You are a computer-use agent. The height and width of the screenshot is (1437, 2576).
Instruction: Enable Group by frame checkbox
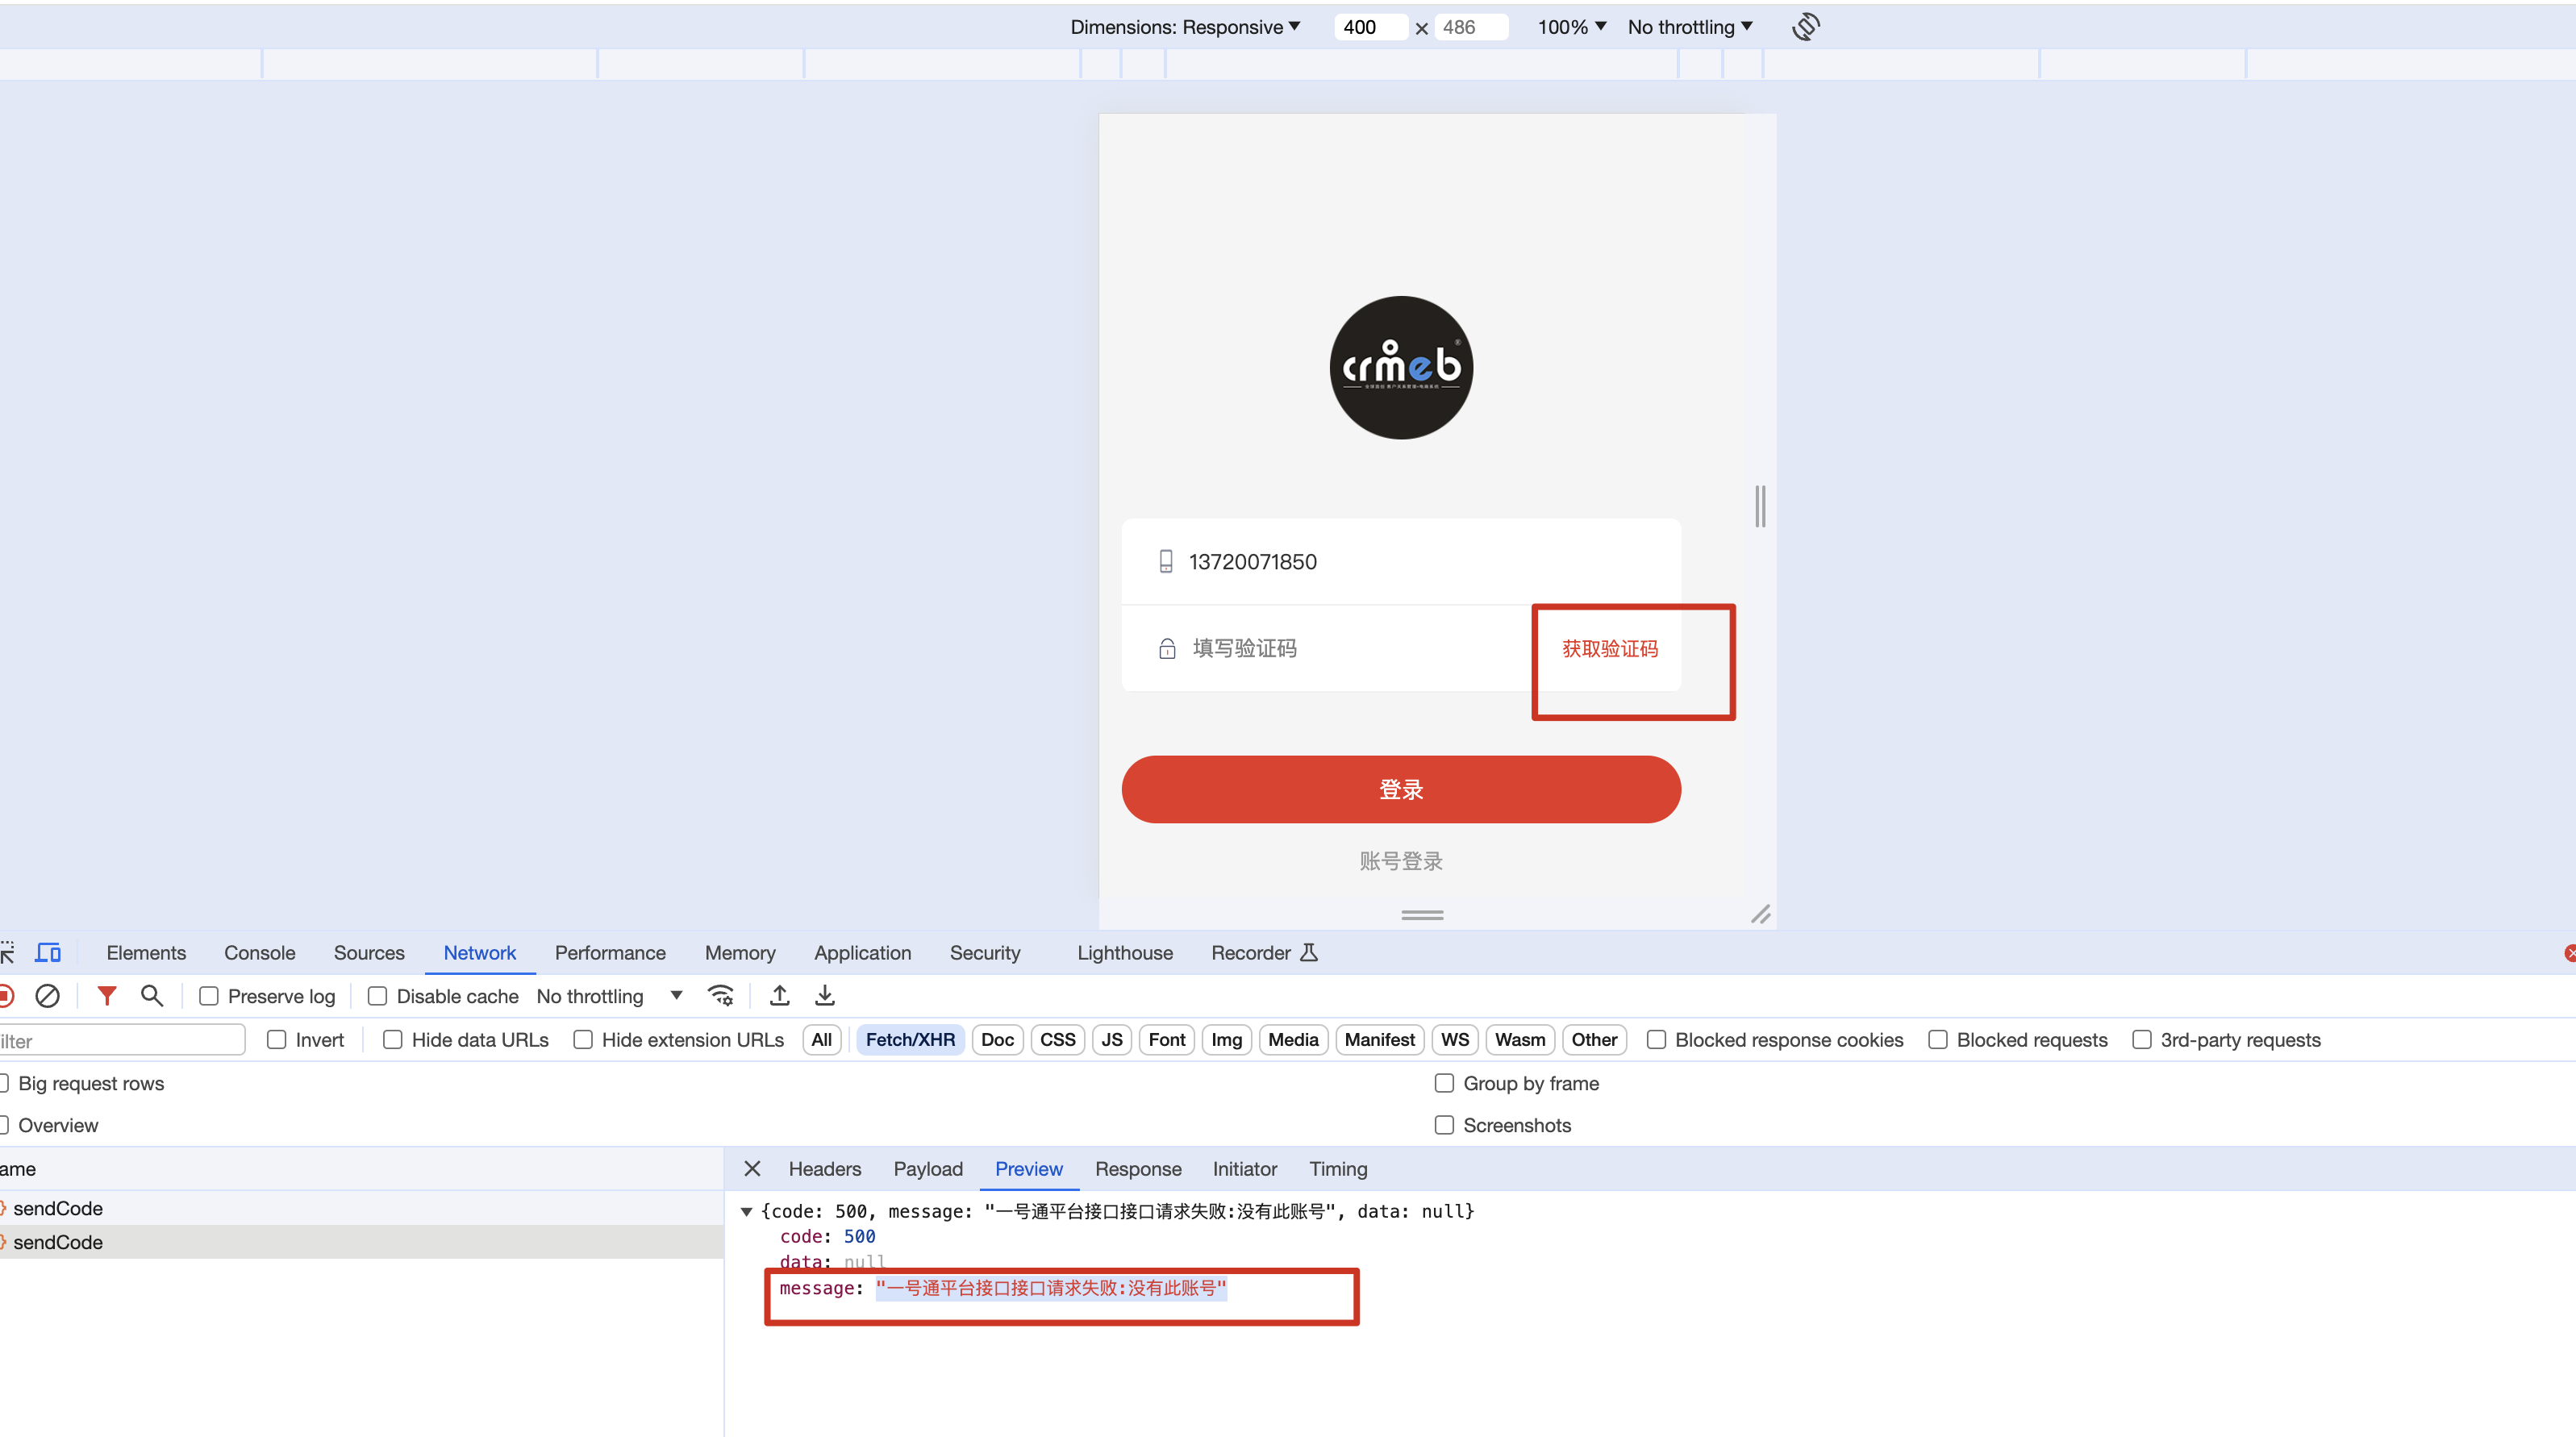pyautogui.click(x=1444, y=1083)
